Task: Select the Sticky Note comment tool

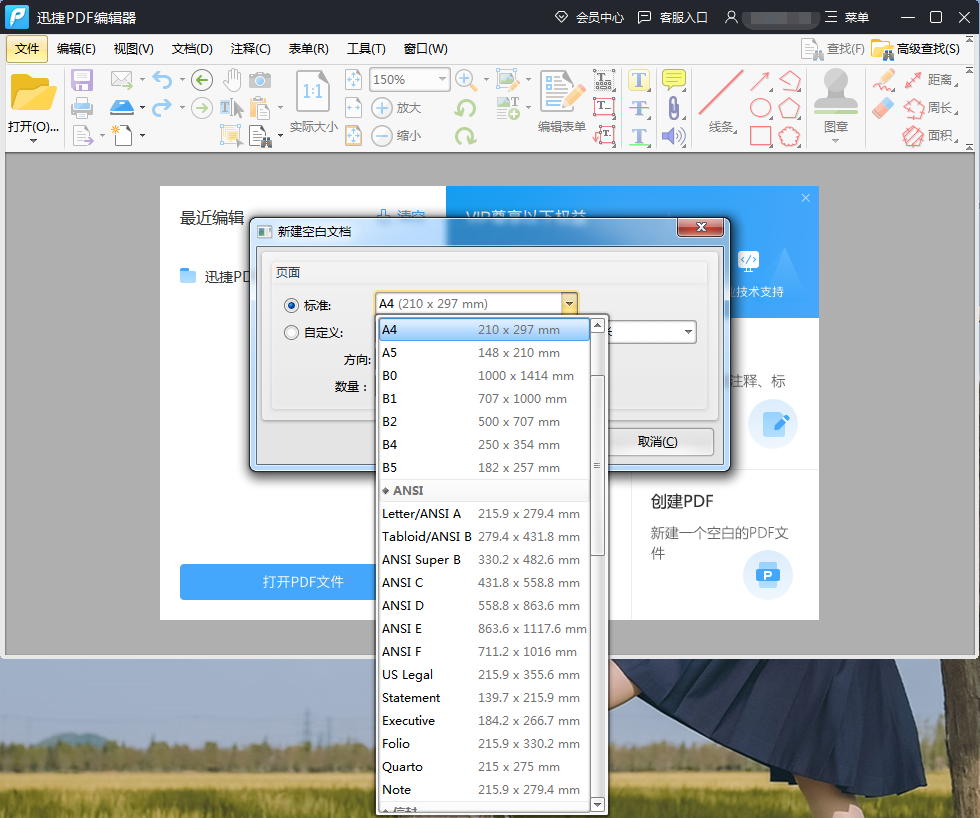Action: coord(674,80)
